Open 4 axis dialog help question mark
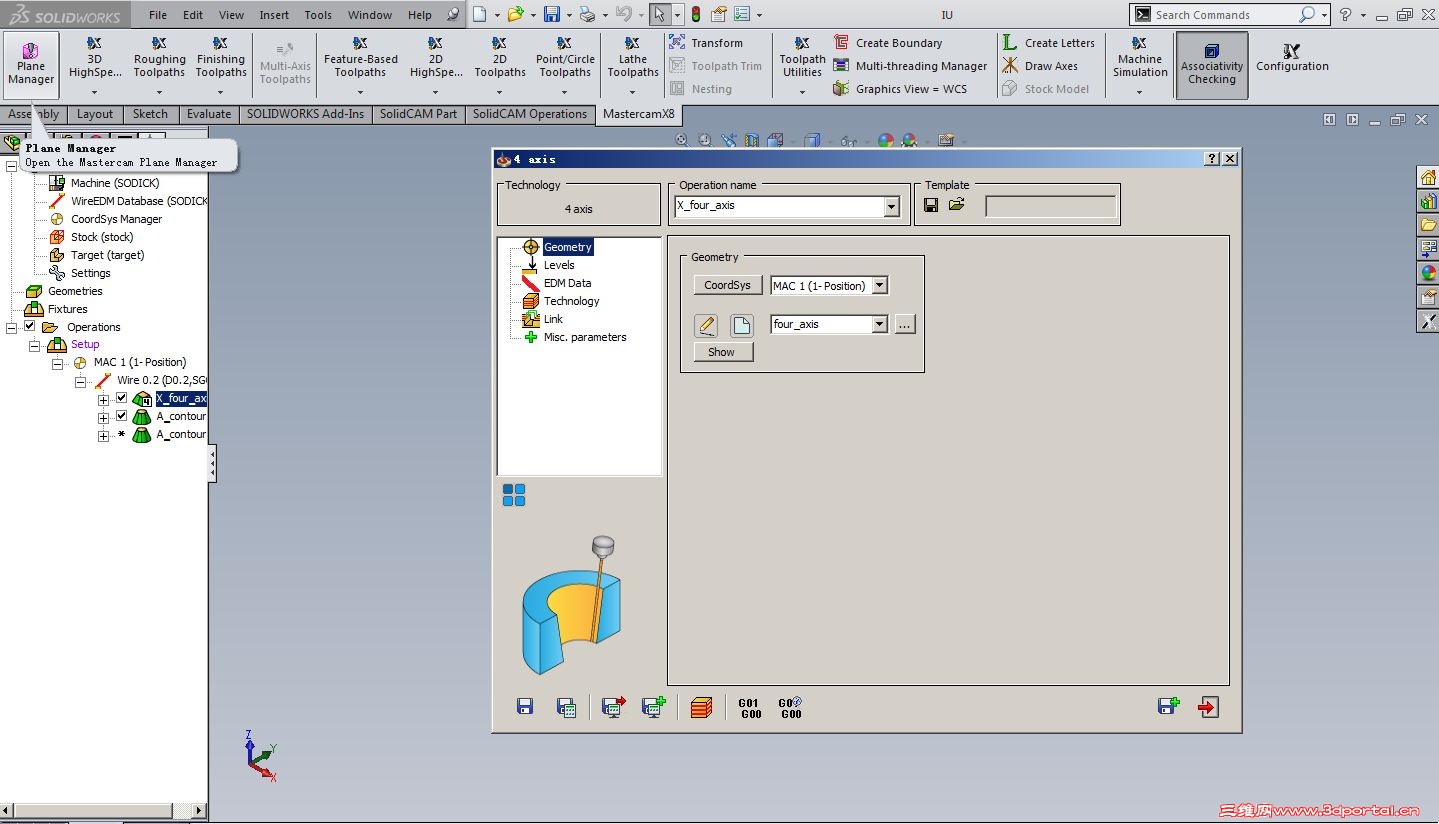Screen dimensions: 1439x824 1212,159
